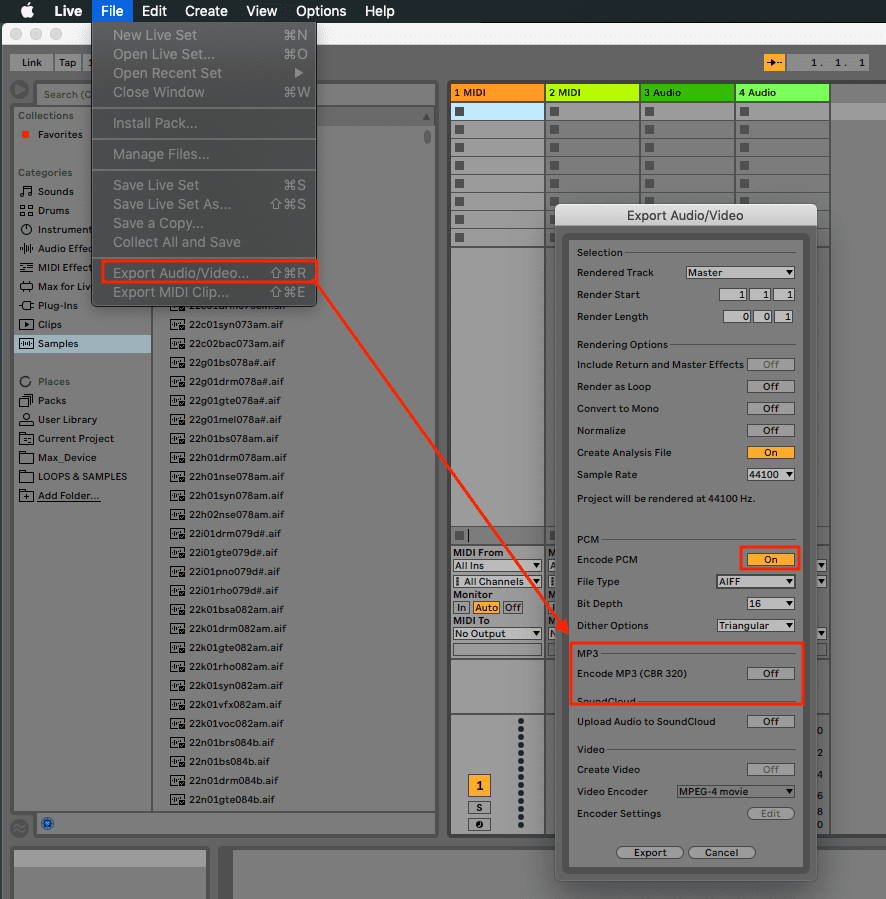This screenshot has height=899, width=886.
Task: Open the View menu
Action: [x=261, y=11]
